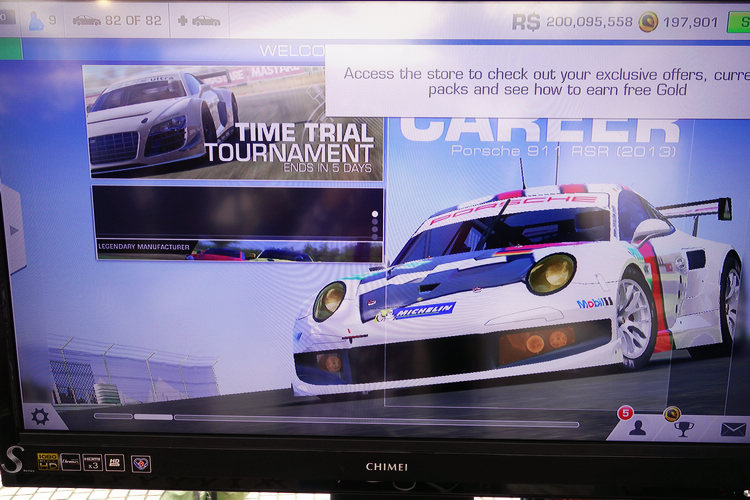Click the highlighted segment of the bottom page bar
Image resolution: width=750 pixels, height=500 pixels.
pyautogui.click(x=153, y=416)
